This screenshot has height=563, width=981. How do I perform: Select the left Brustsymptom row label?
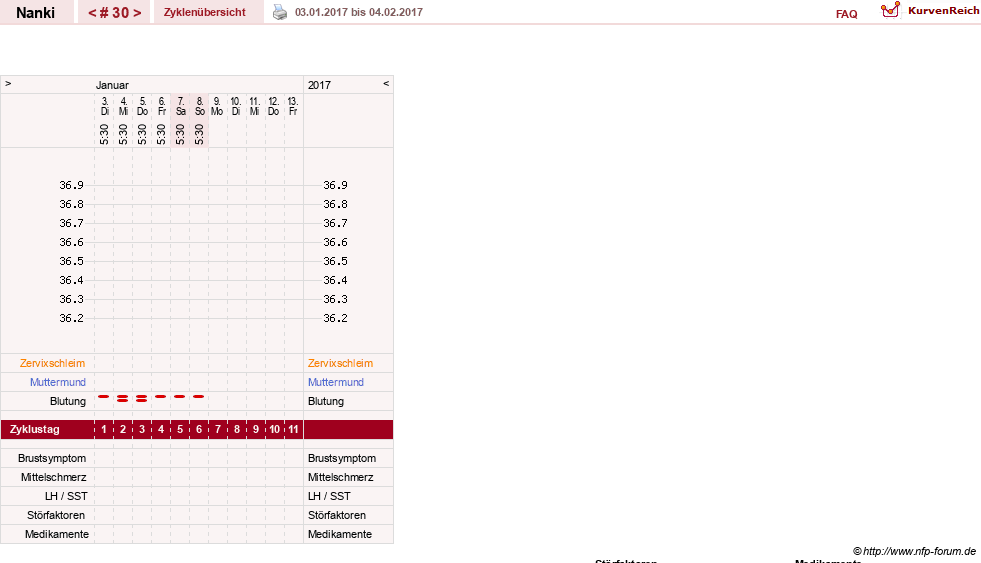tap(52, 459)
